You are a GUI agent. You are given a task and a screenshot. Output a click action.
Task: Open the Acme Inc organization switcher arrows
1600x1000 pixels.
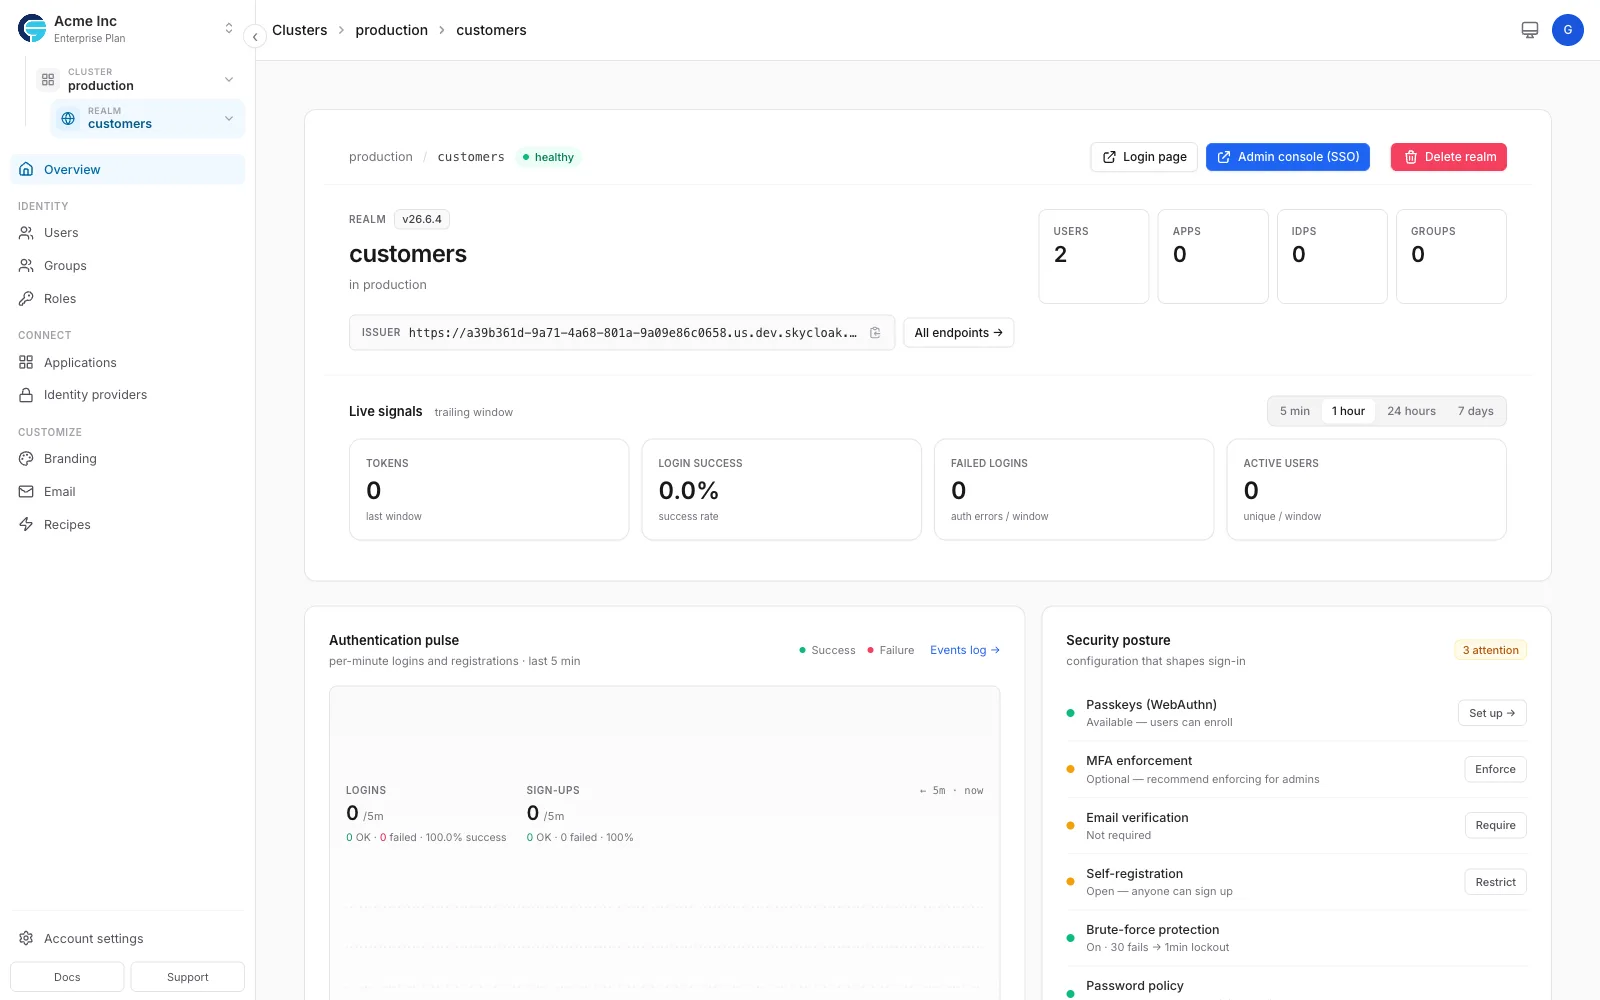pos(229,28)
